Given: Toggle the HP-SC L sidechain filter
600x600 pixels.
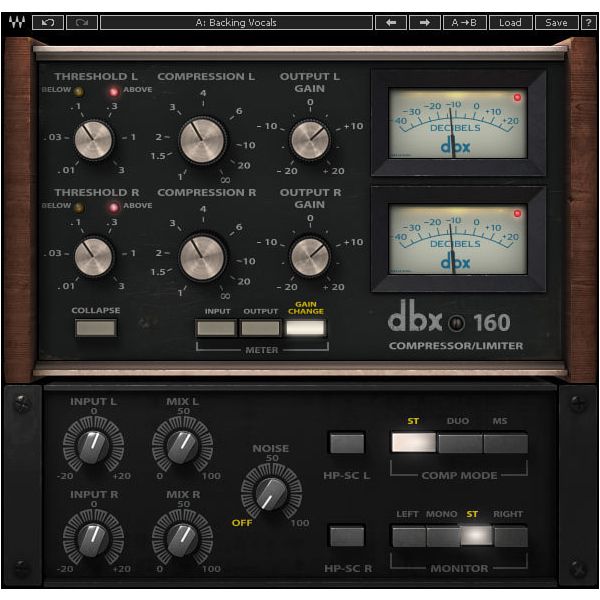Looking at the screenshot, I should point(347,443).
